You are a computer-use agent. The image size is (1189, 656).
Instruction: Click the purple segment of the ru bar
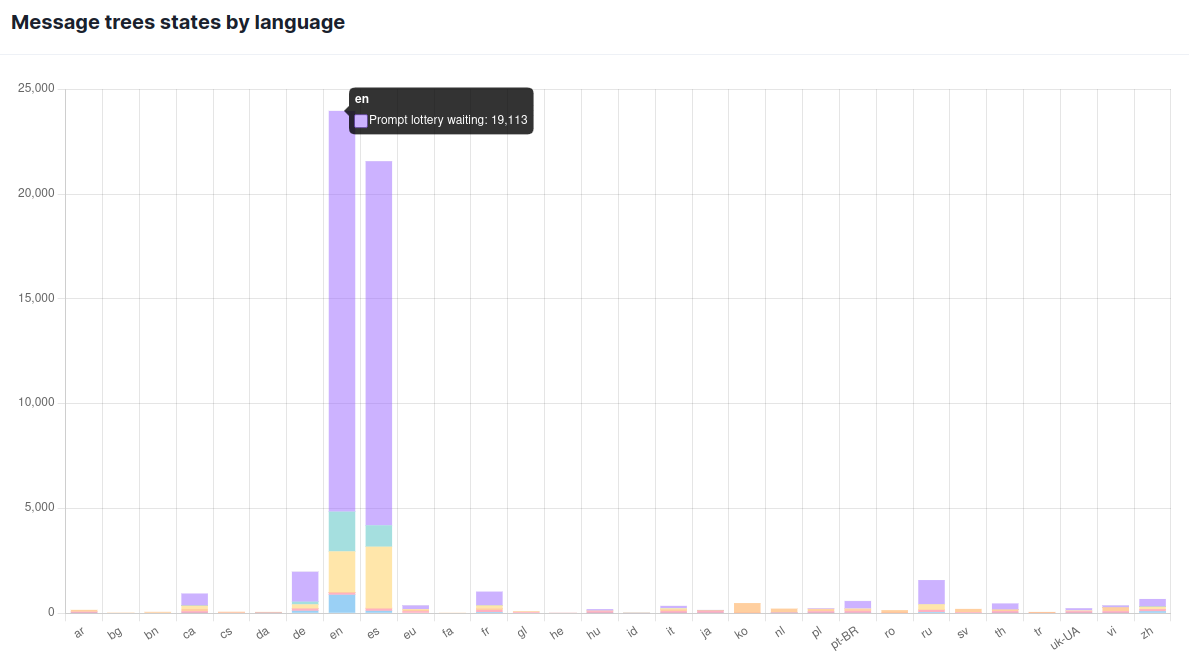[931, 592]
